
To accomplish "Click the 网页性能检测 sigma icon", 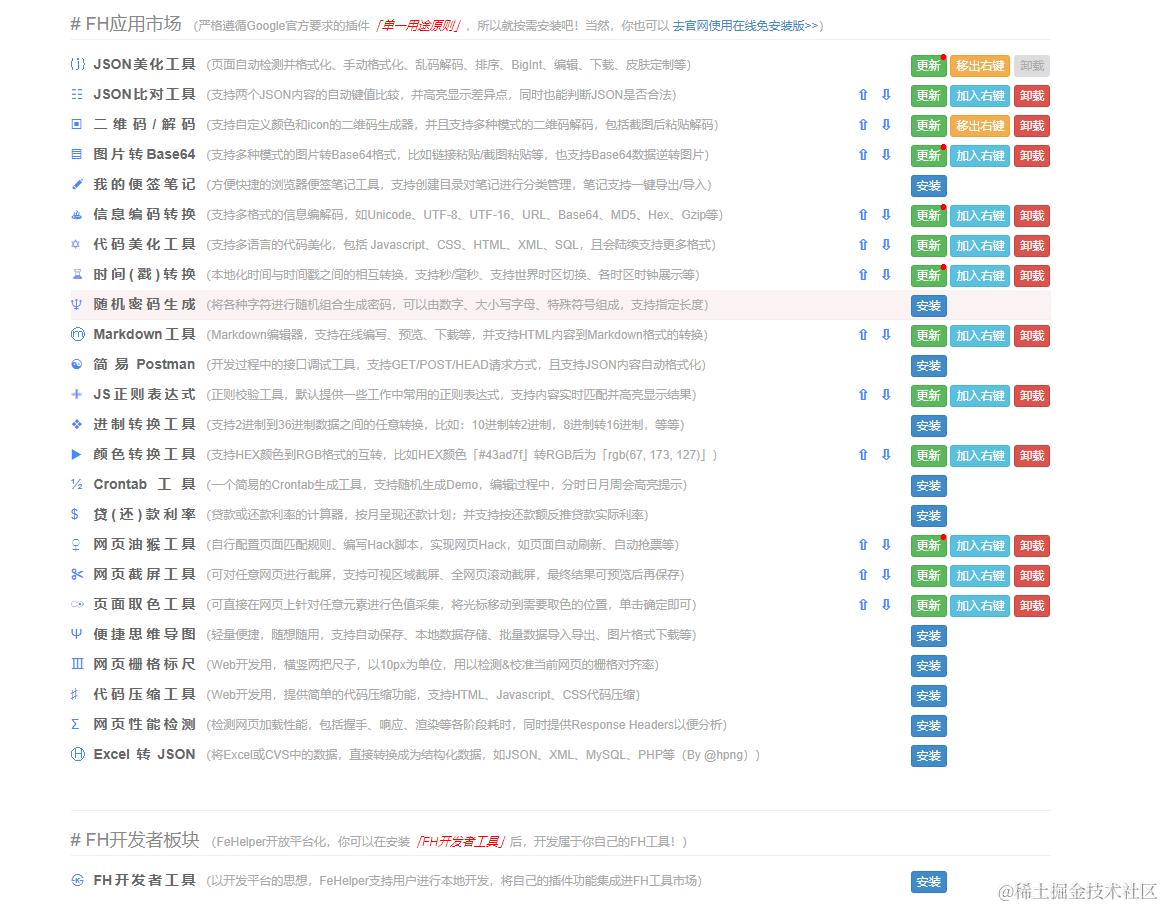I will pyautogui.click(x=75, y=724).
